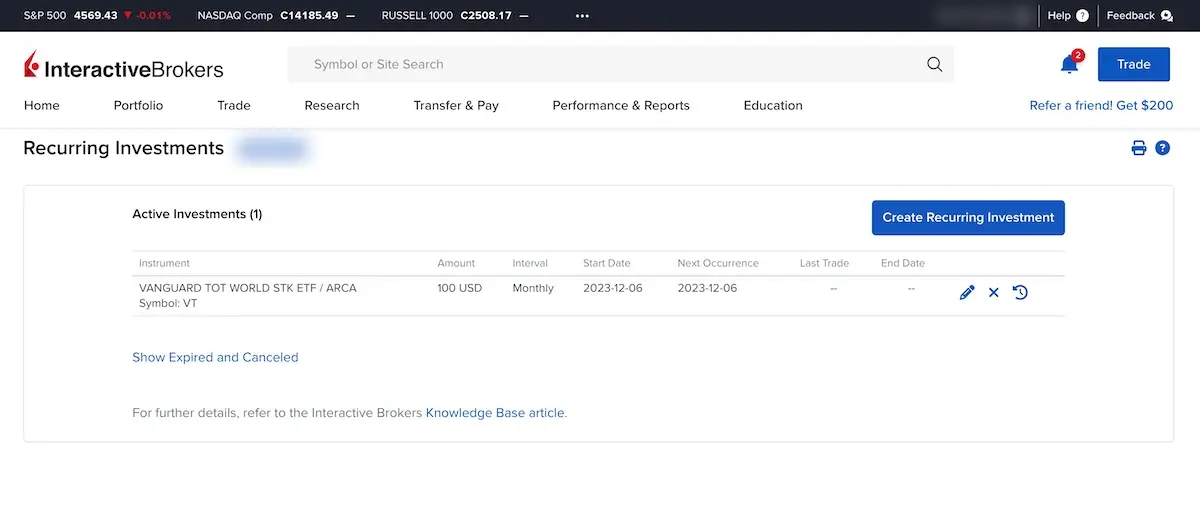
Task: Click the Amount column header
Action: pos(456,263)
